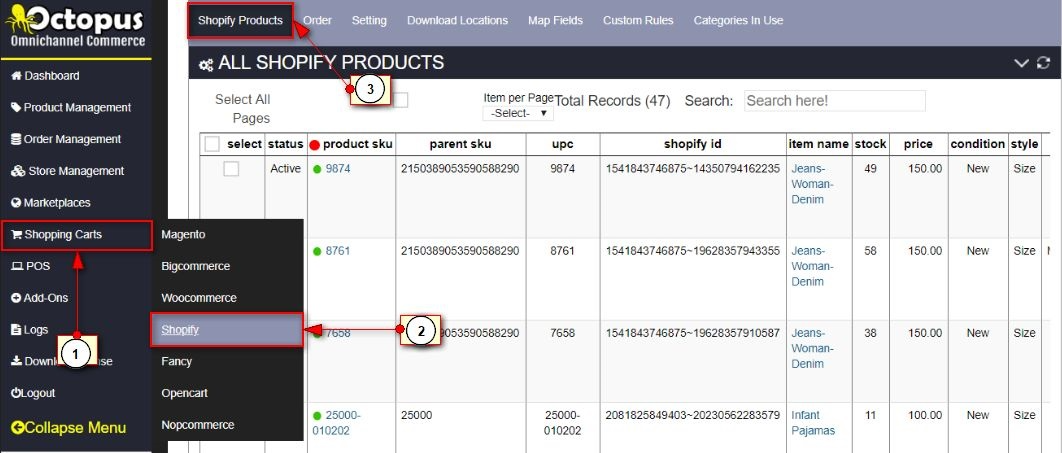Open product SKU 9874 link
The image size is (1062, 453).
[338, 169]
